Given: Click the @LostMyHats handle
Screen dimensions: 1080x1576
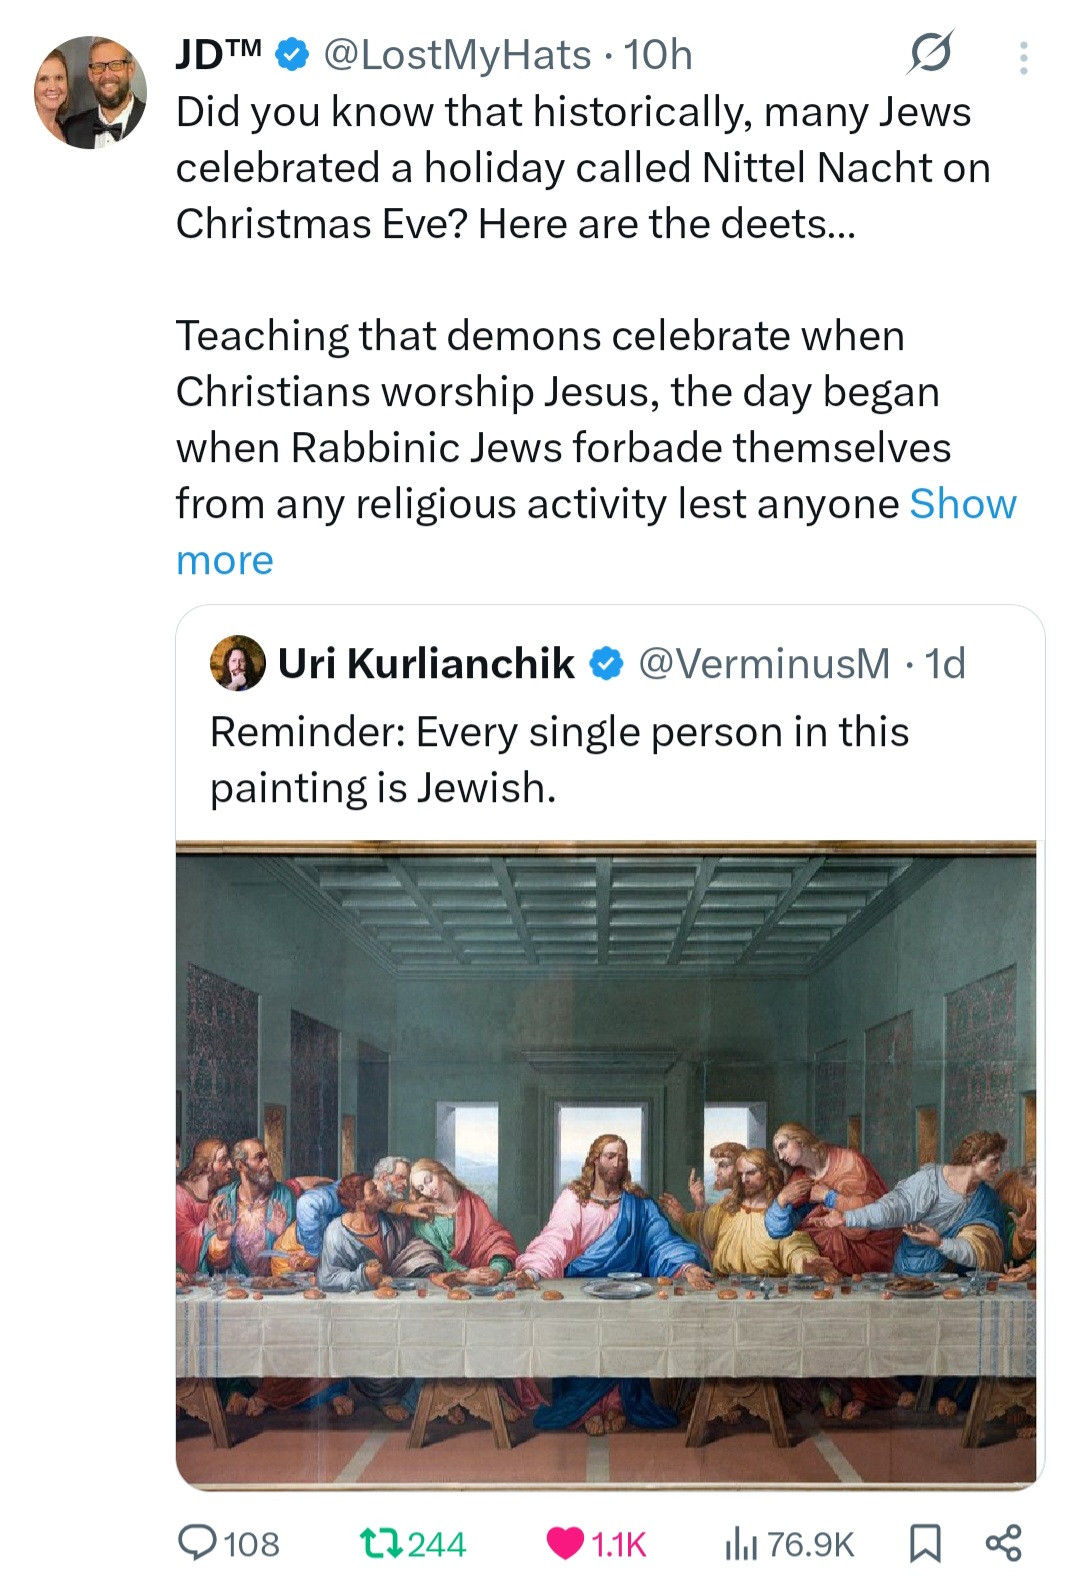Looking at the screenshot, I should (x=457, y=55).
